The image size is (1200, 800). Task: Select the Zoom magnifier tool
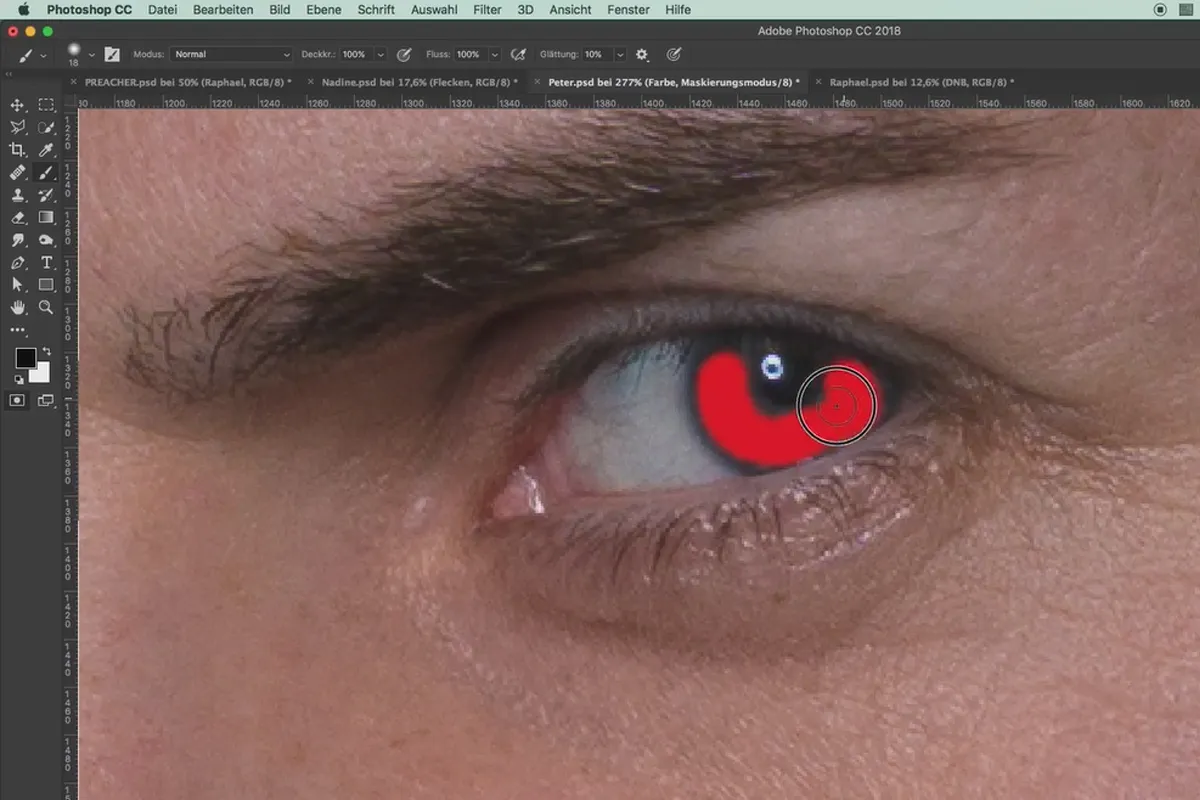coord(46,307)
